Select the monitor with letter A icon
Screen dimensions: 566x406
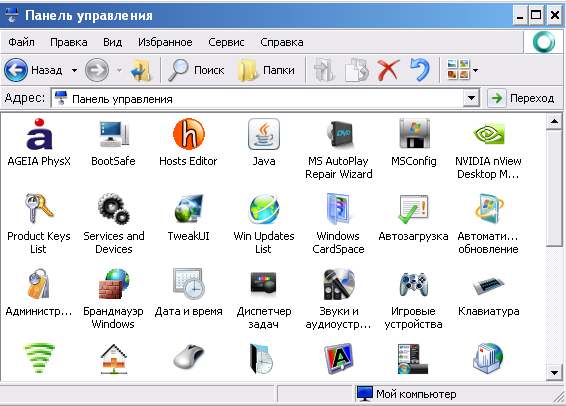click(339, 359)
